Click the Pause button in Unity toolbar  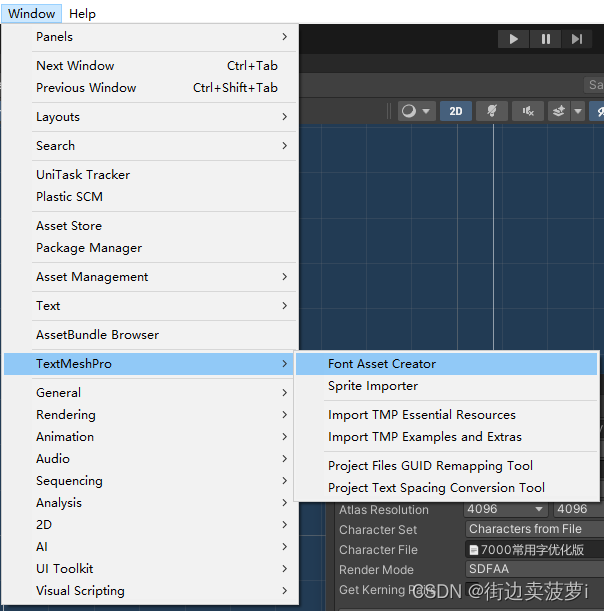(546, 39)
